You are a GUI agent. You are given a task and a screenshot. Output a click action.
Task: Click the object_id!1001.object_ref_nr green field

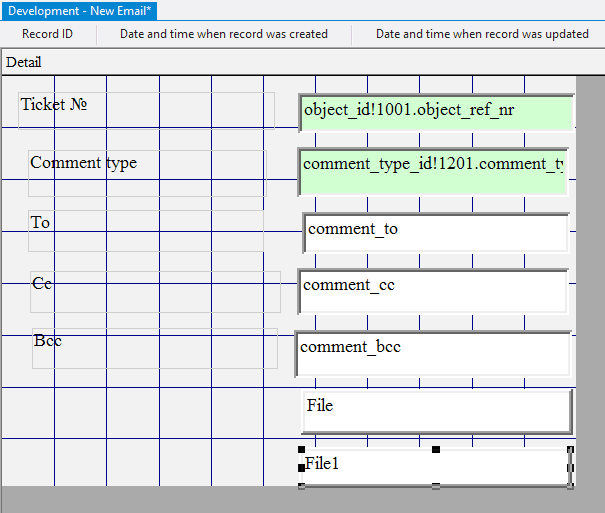click(436, 112)
